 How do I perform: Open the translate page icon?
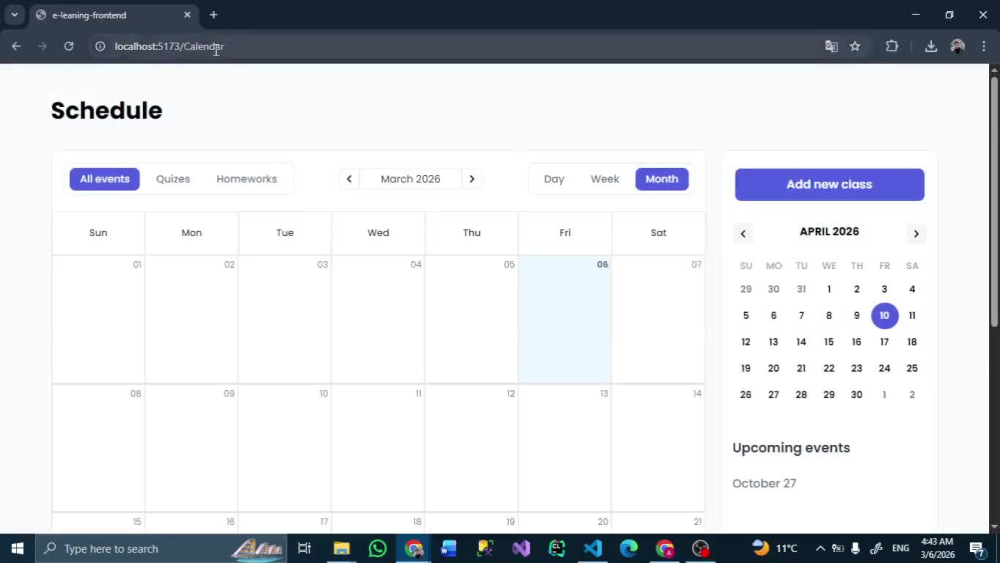(x=831, y=46)
